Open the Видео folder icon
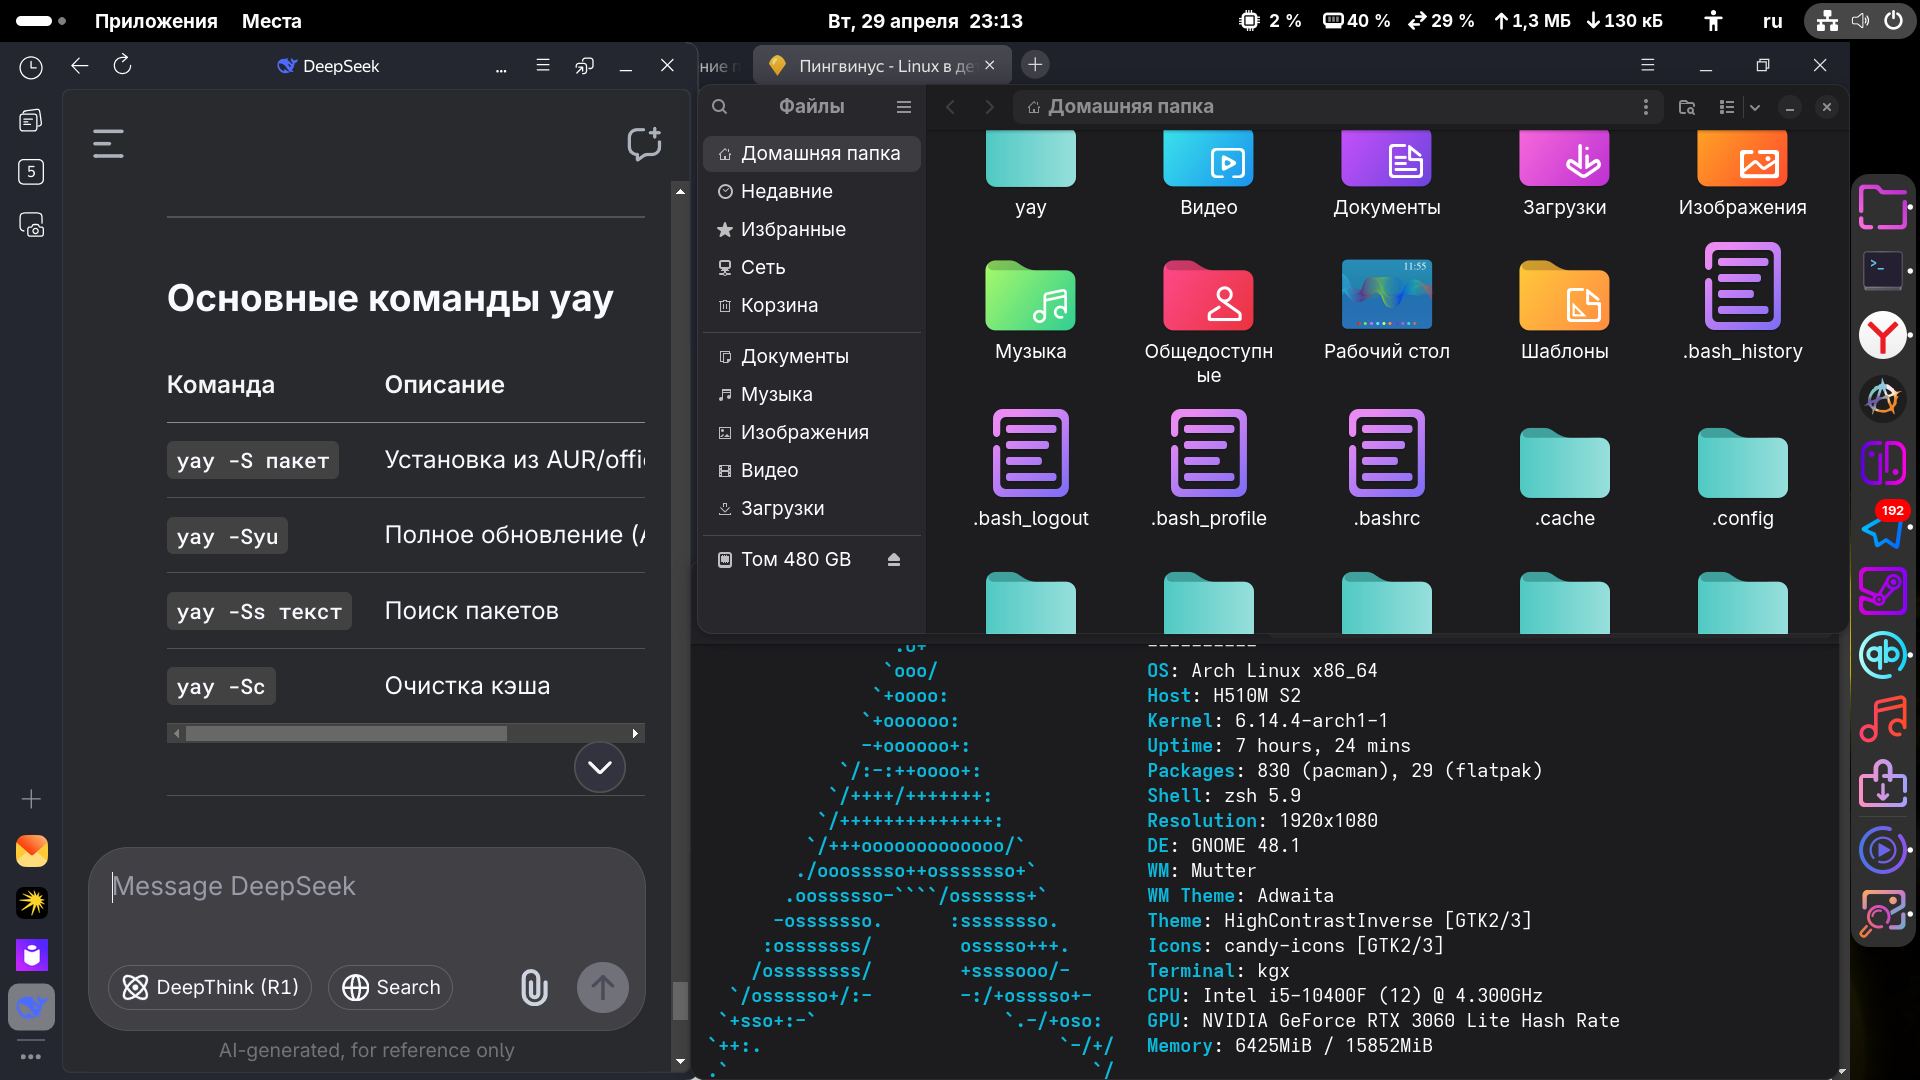 pyautogui.click(x=1208, y=160)
